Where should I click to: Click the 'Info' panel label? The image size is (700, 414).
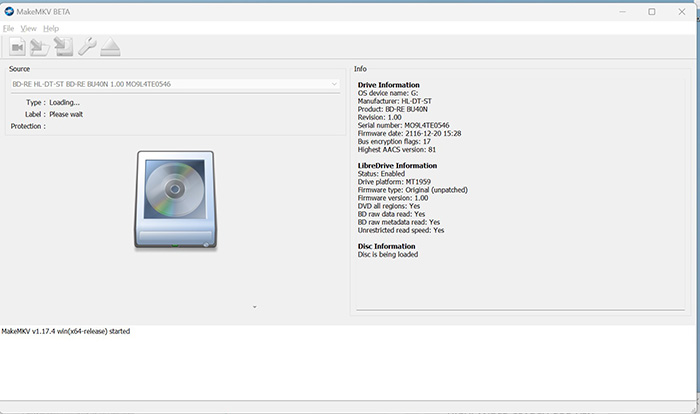coord(360,69)
